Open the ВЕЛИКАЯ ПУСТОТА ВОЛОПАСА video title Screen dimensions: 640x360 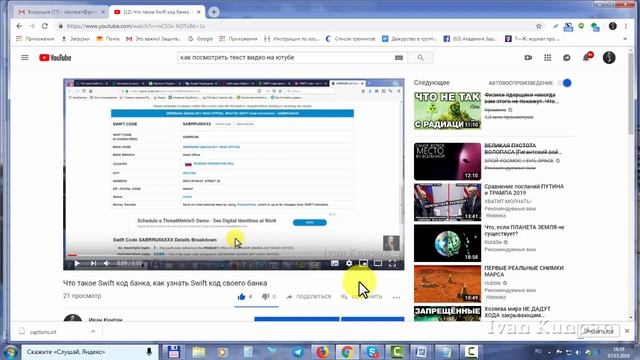[522, 149]
